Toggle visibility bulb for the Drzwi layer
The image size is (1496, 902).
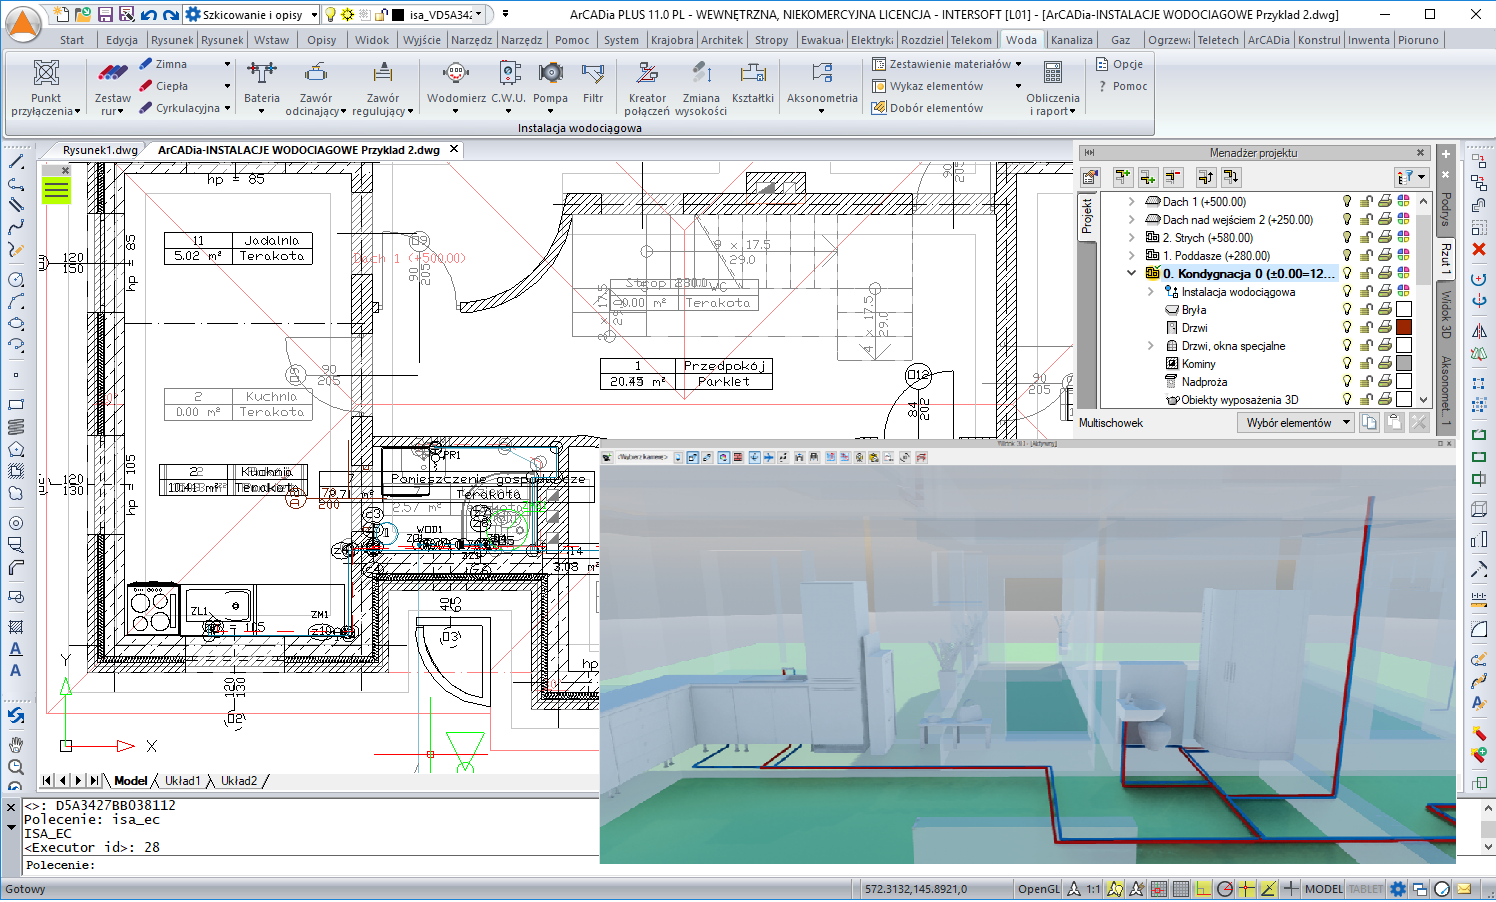1347,328
